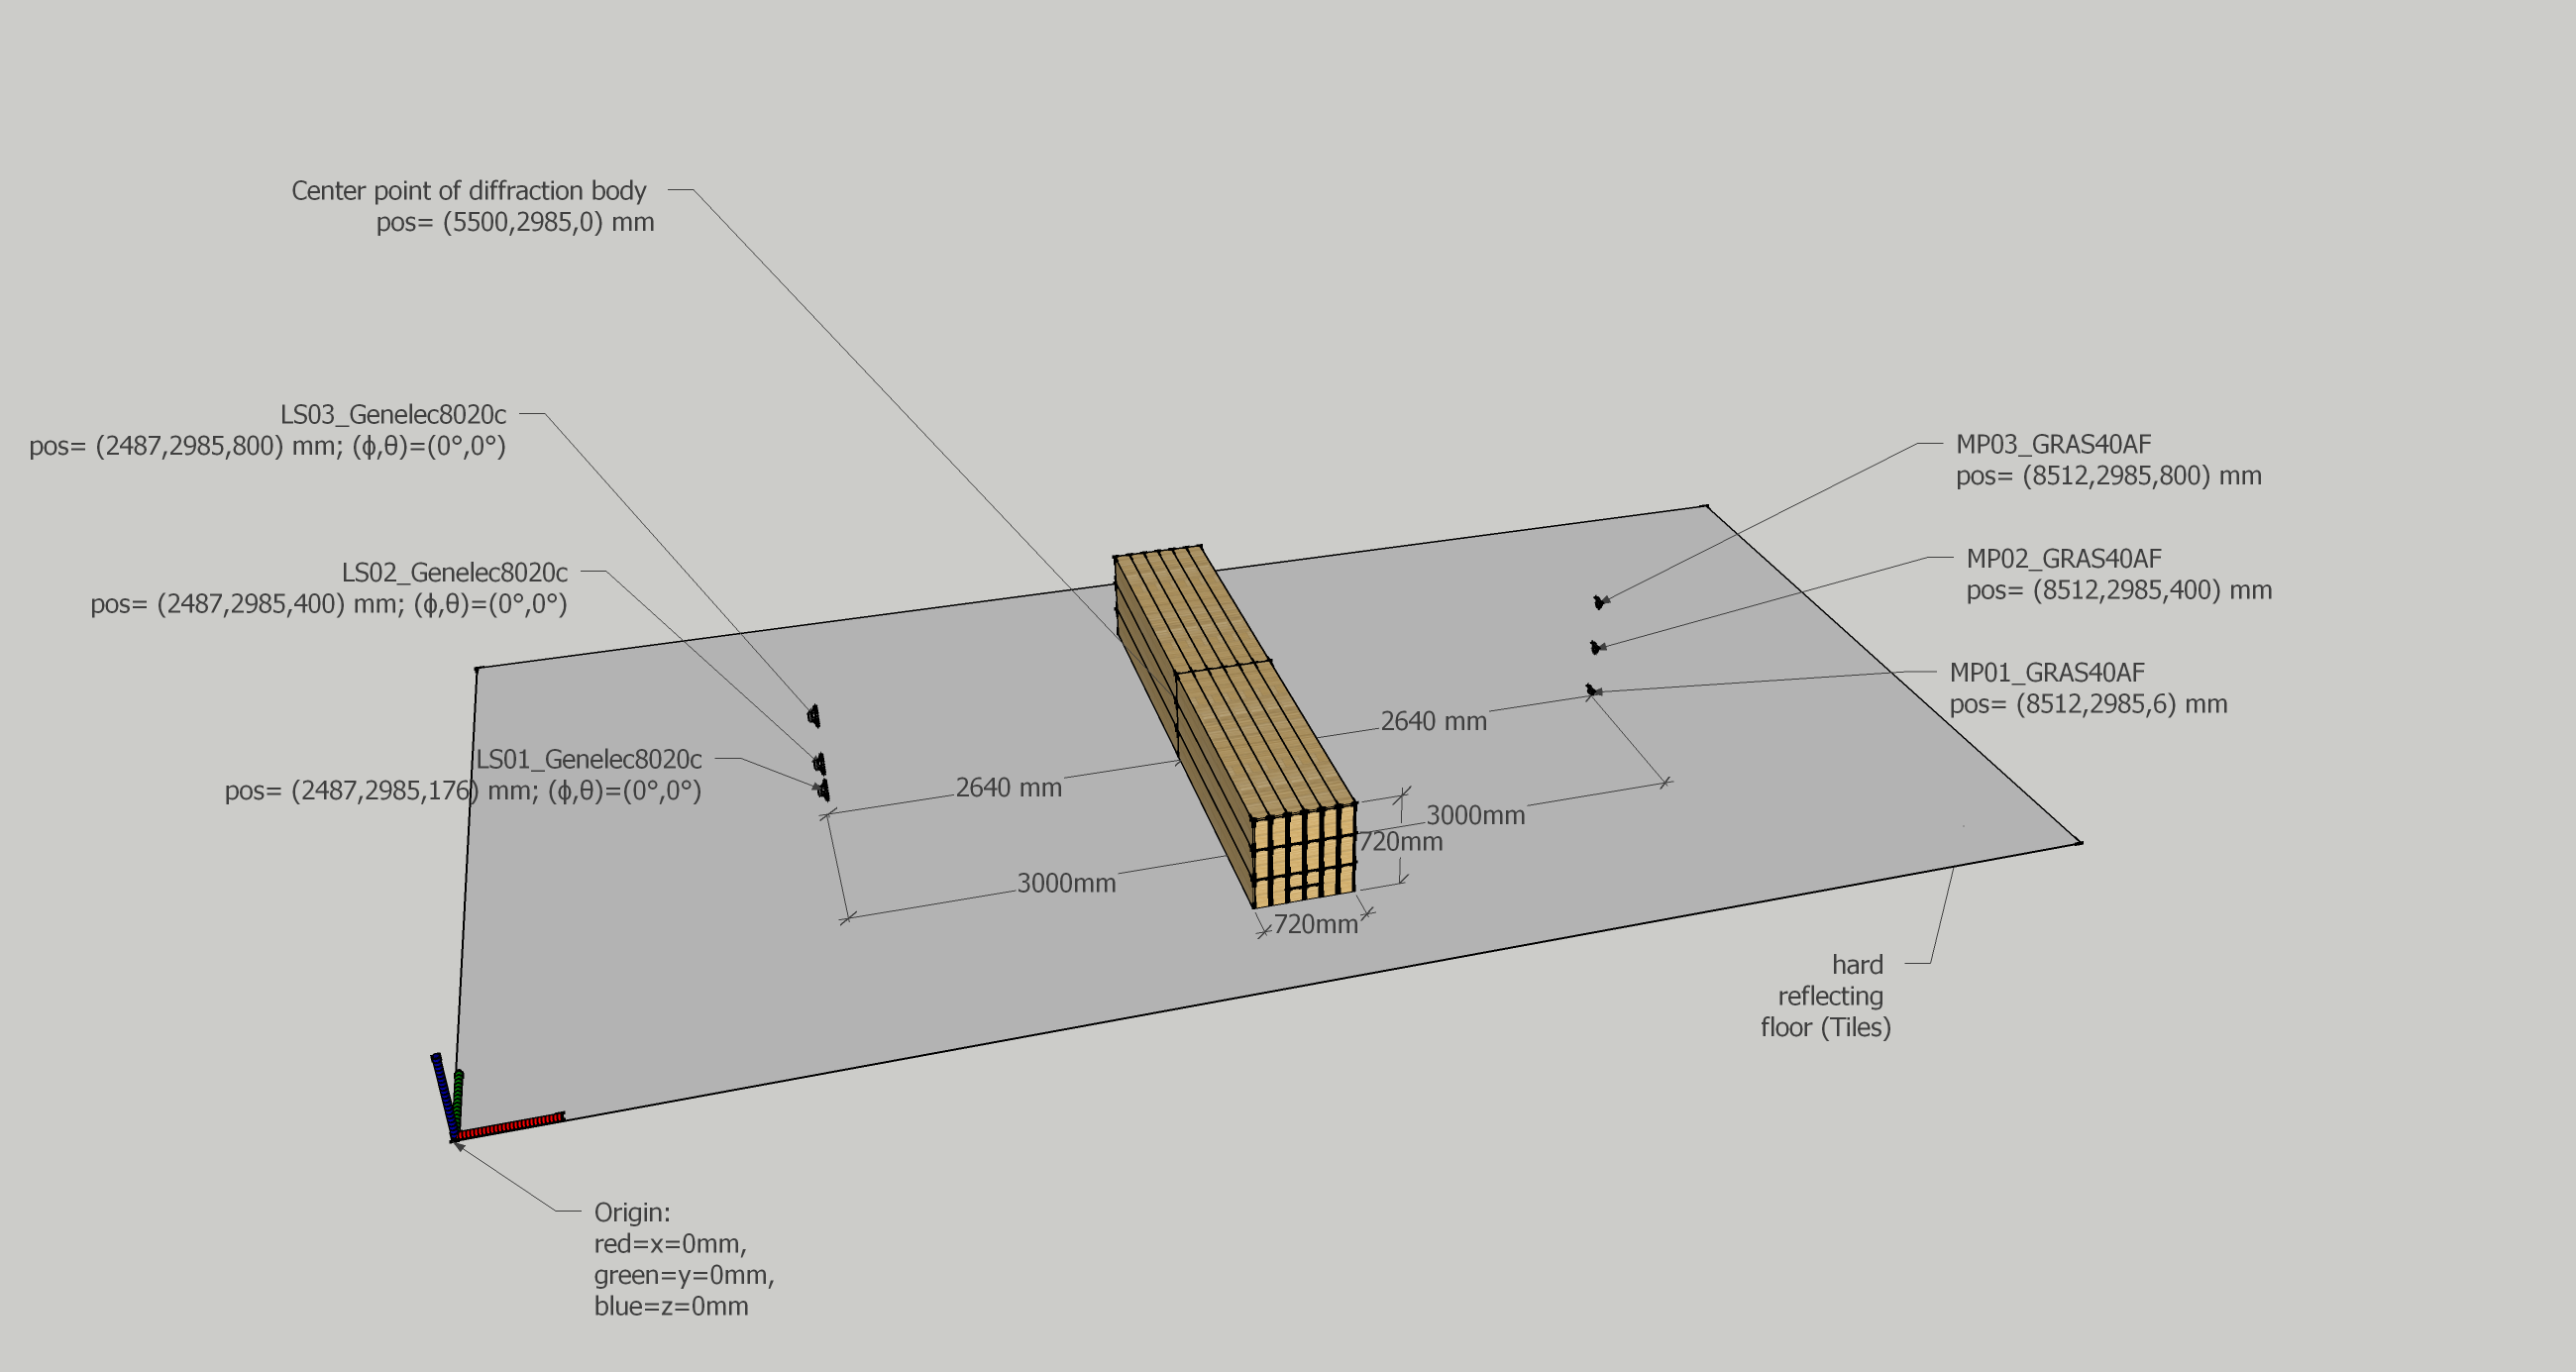The height and width of the screenshot is (1372, 2576).
Task: Select the LS02_Genelec8020c label
Action: point(455,573)
